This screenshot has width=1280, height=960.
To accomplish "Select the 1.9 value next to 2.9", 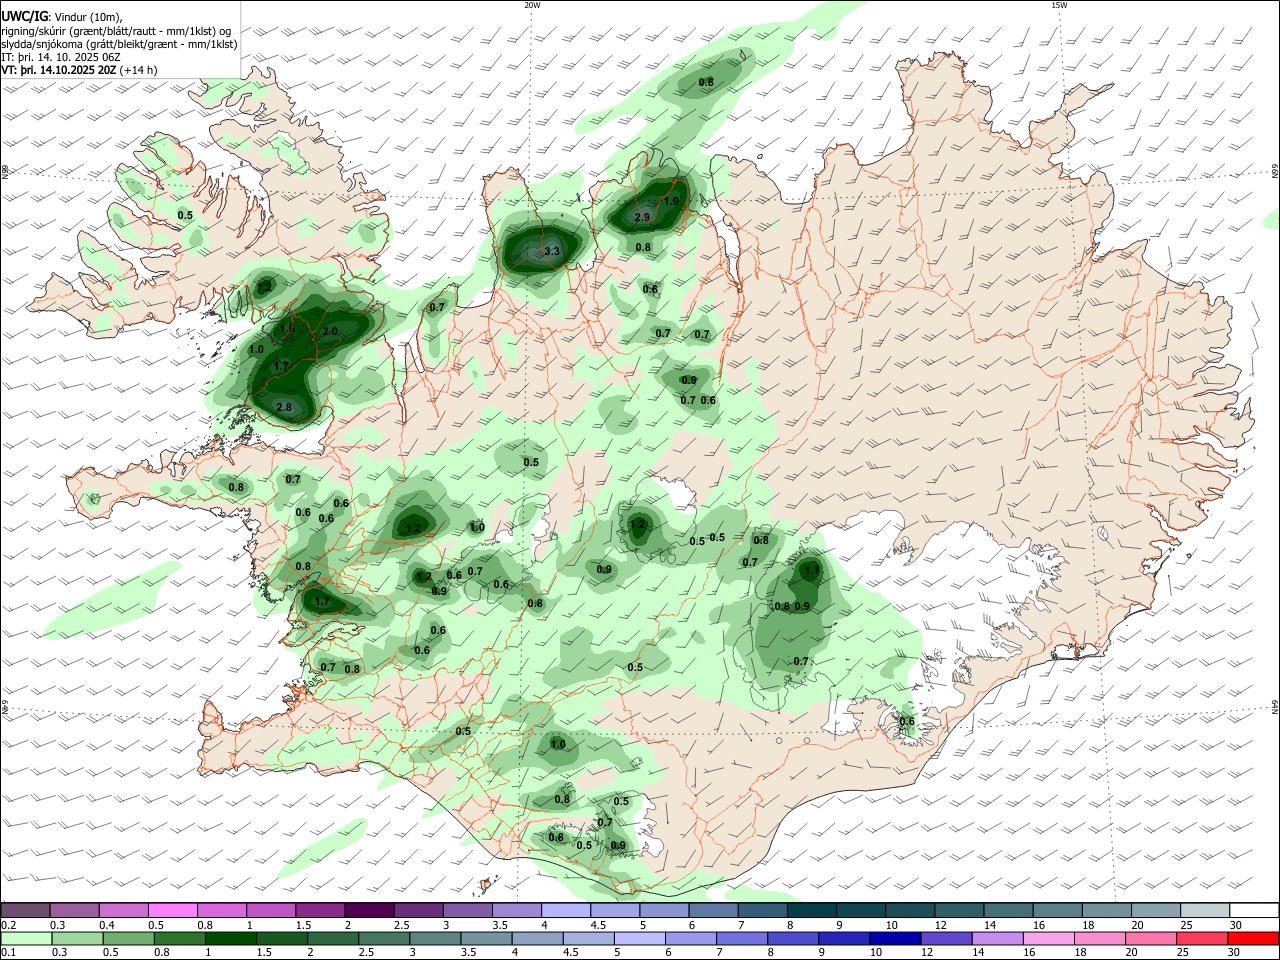I will [x=671, y=201].
